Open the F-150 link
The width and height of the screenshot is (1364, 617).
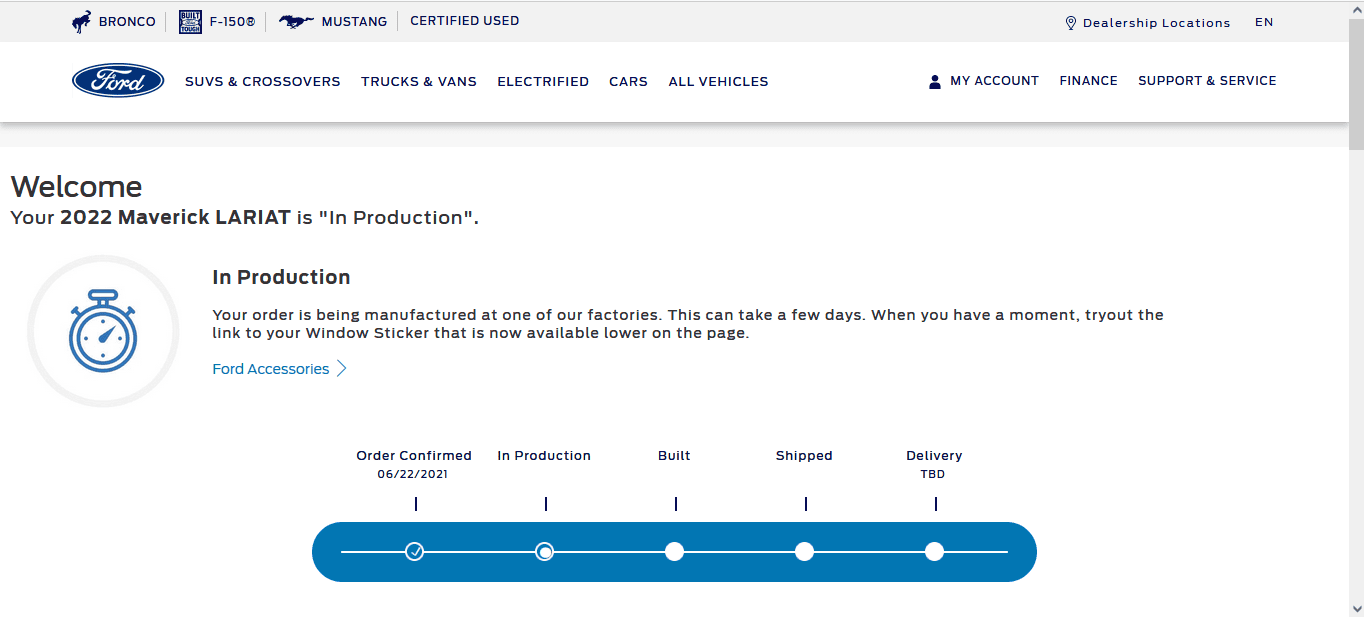[x=232, y=21]
